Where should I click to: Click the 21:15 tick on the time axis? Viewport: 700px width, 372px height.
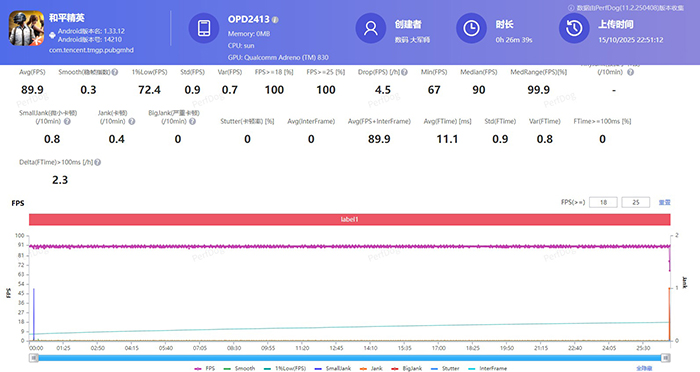tap(541, 348)
